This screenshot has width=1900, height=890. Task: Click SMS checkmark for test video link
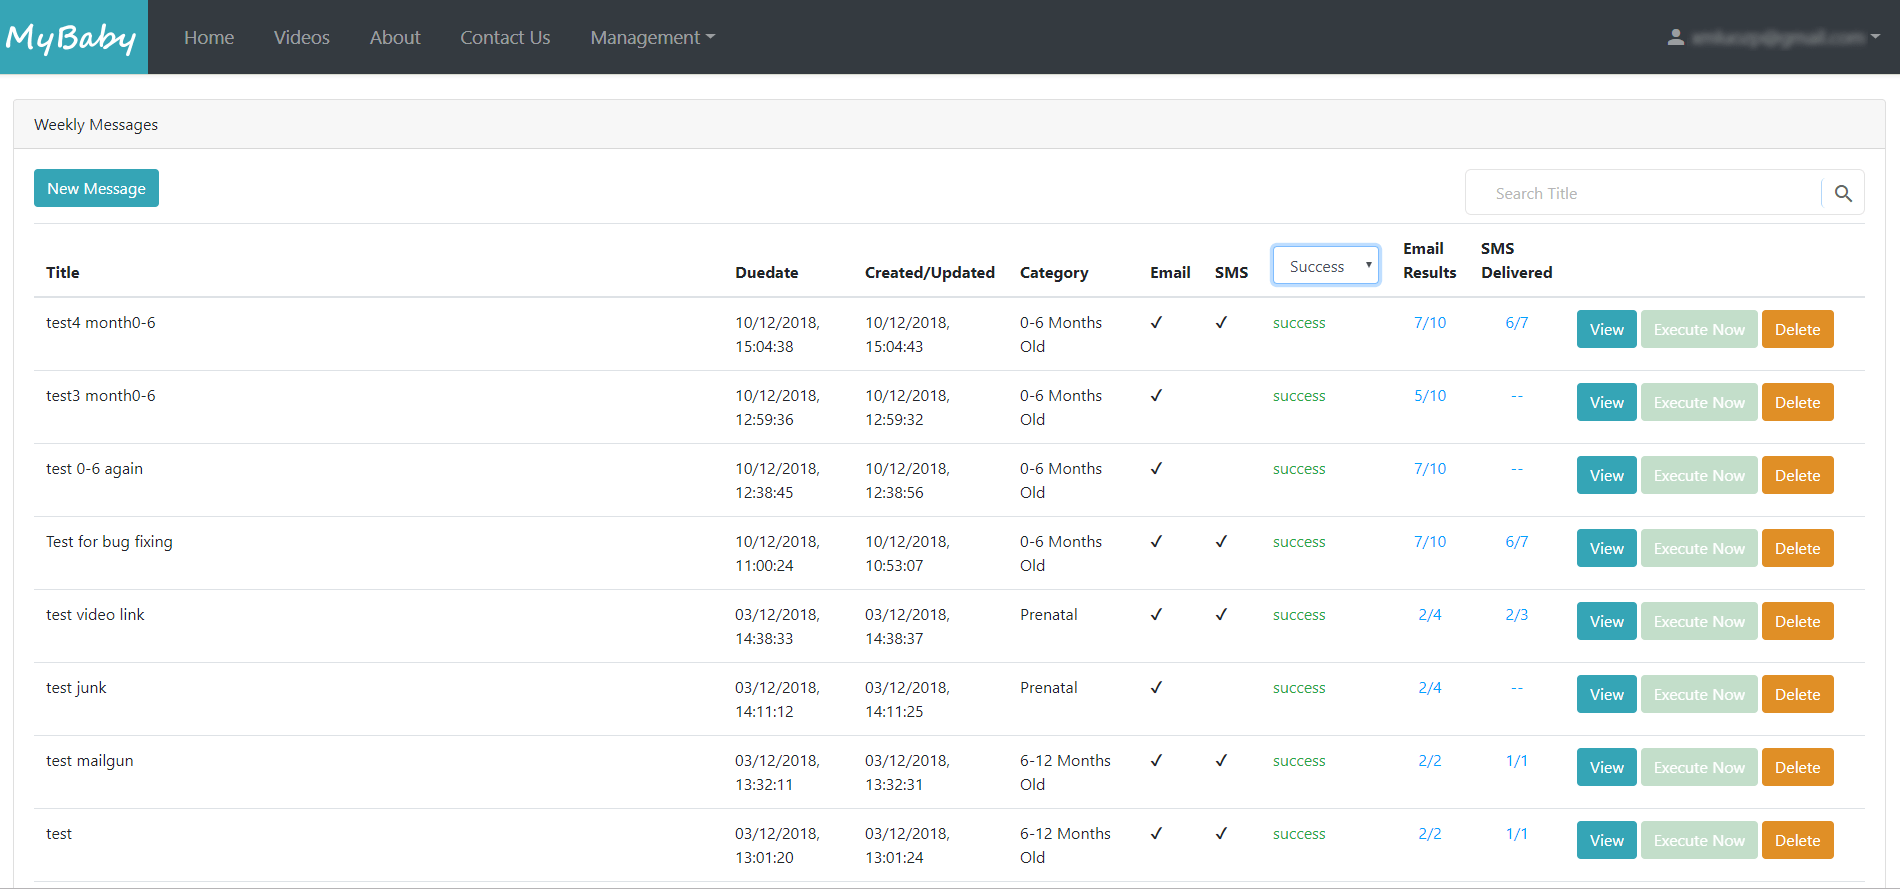click(x=1221, y=615)
